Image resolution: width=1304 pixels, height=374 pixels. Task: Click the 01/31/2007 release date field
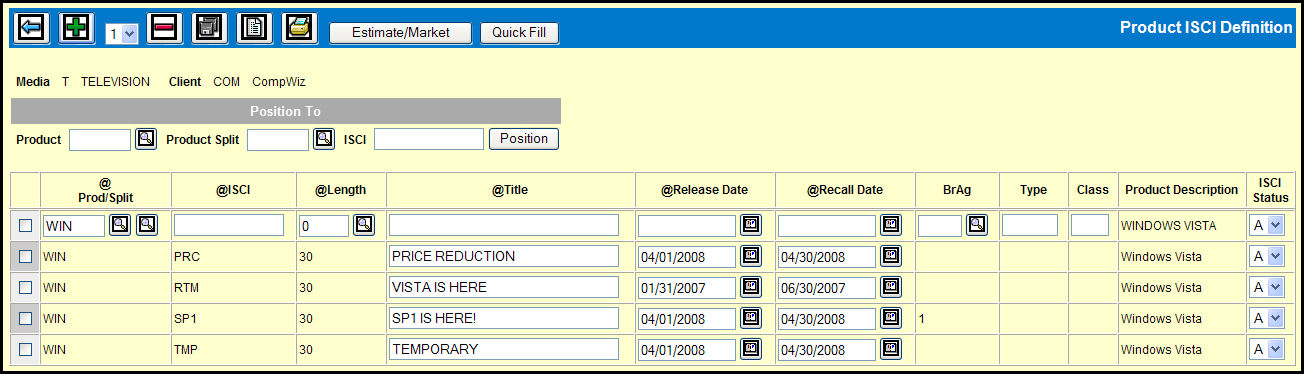point(687,288)
